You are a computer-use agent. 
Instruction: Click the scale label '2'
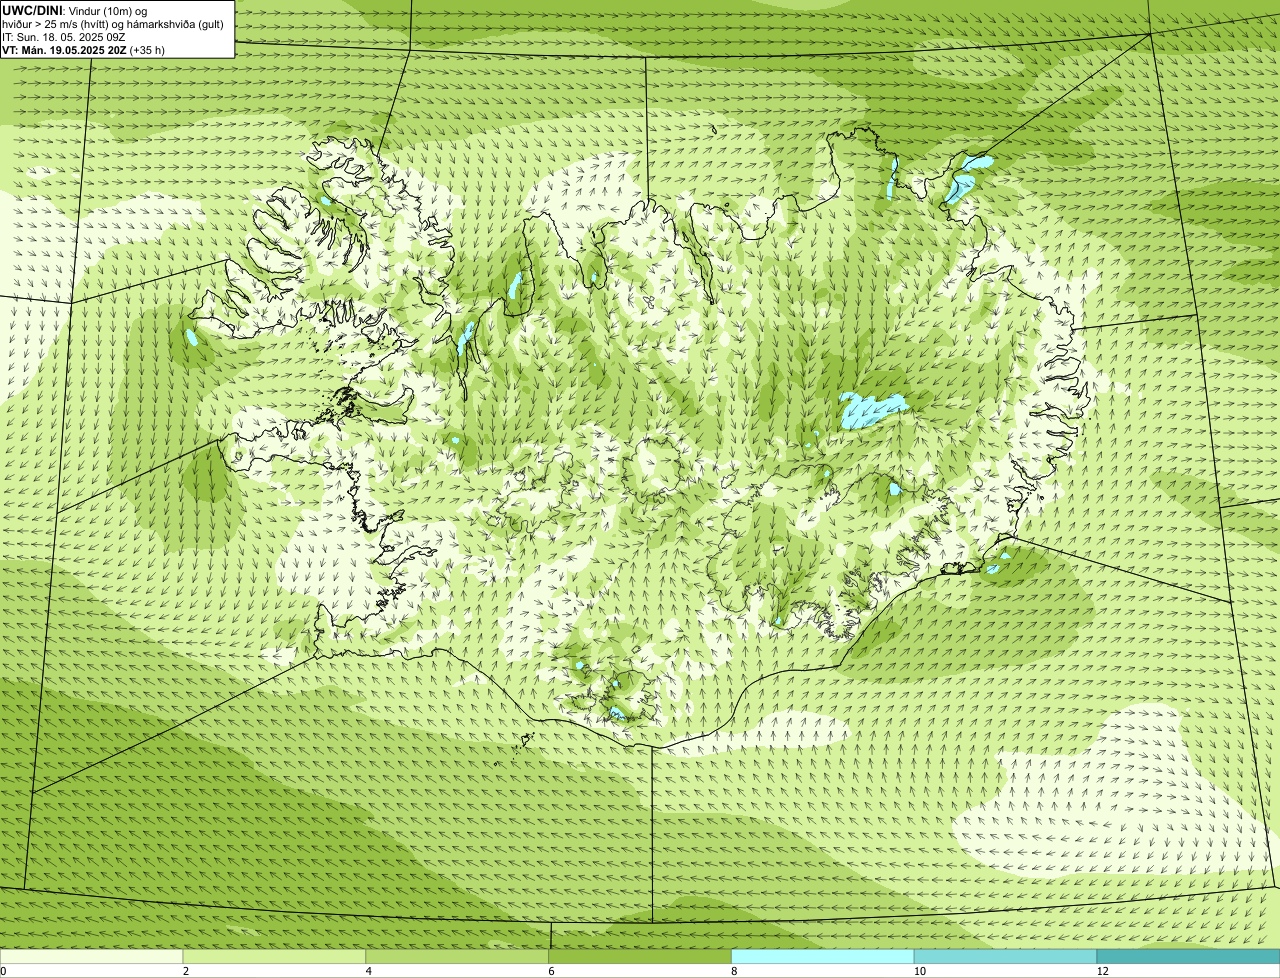186,971
